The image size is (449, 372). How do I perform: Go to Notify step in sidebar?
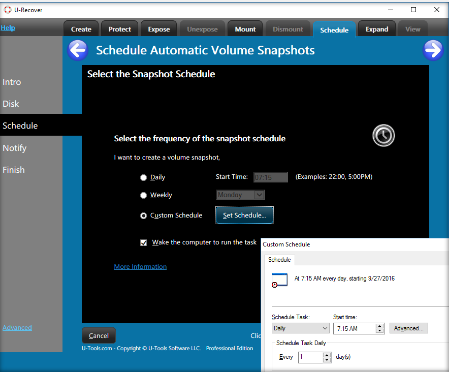click(x=15, y=148)
